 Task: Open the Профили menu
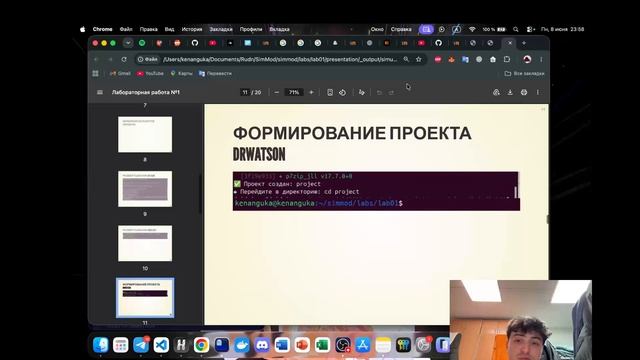251,29
